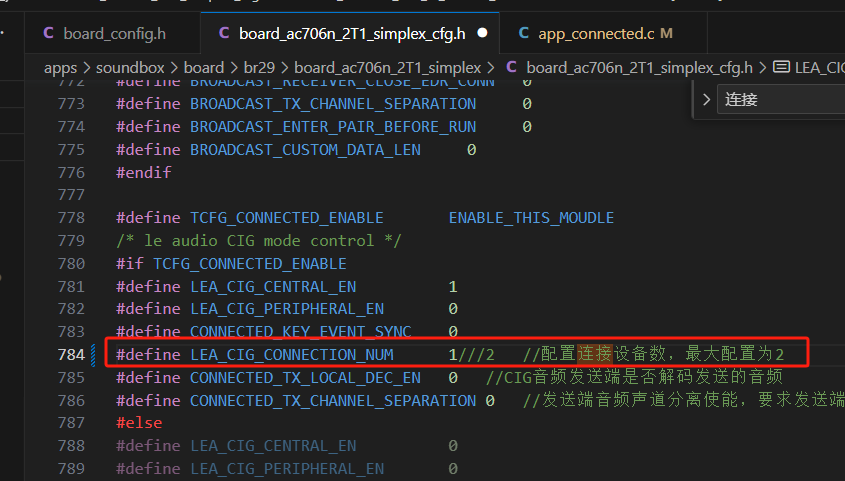Click TCFG_CONNECTED_ENABLE in the #if line
Viewport: 845px width, 481px height.
coord(250,264)
